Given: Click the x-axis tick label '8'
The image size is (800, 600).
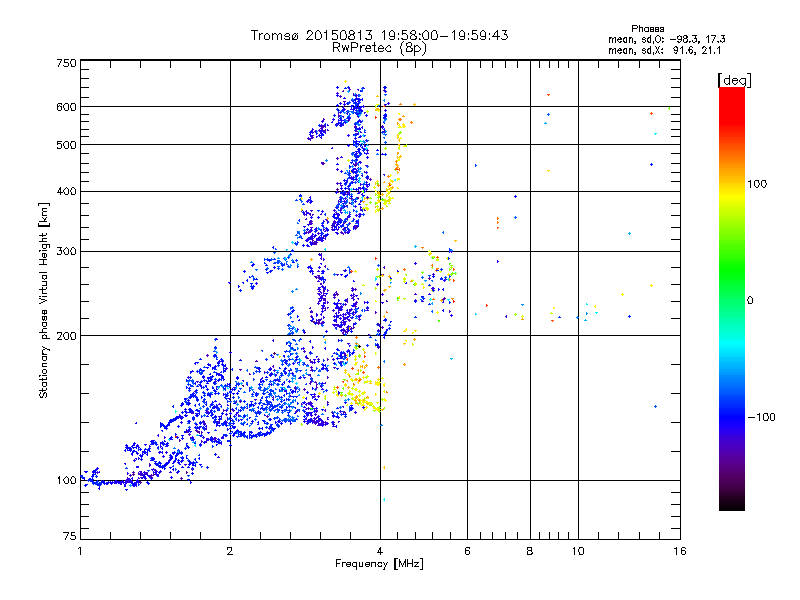Looking at the screenshot, I should coord(530,551).
